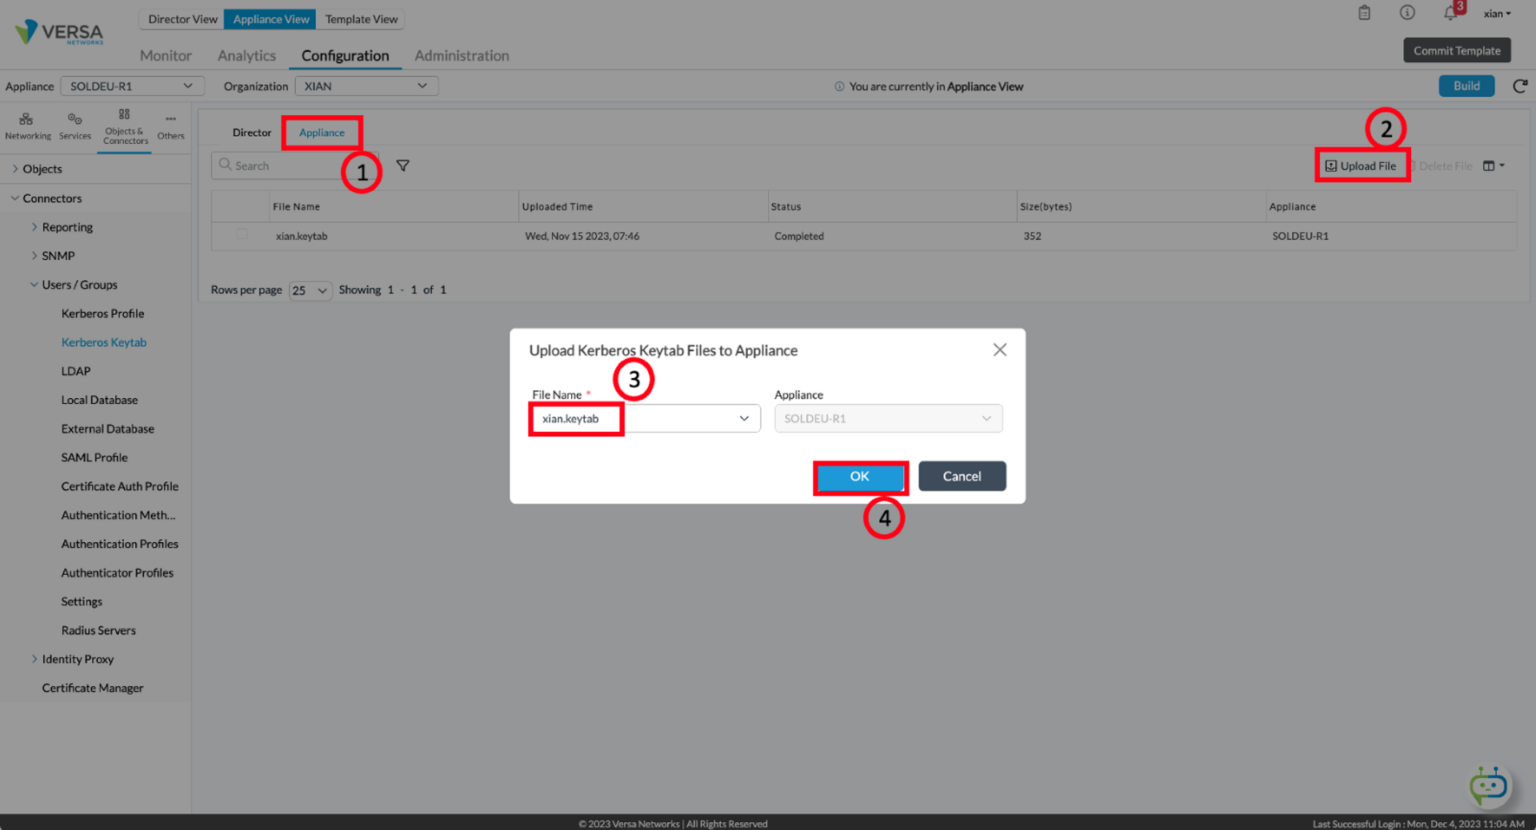This screenshot has height=830, width=1536.
Task: Expand the Identity Proxy node
Action: point(34,659)
